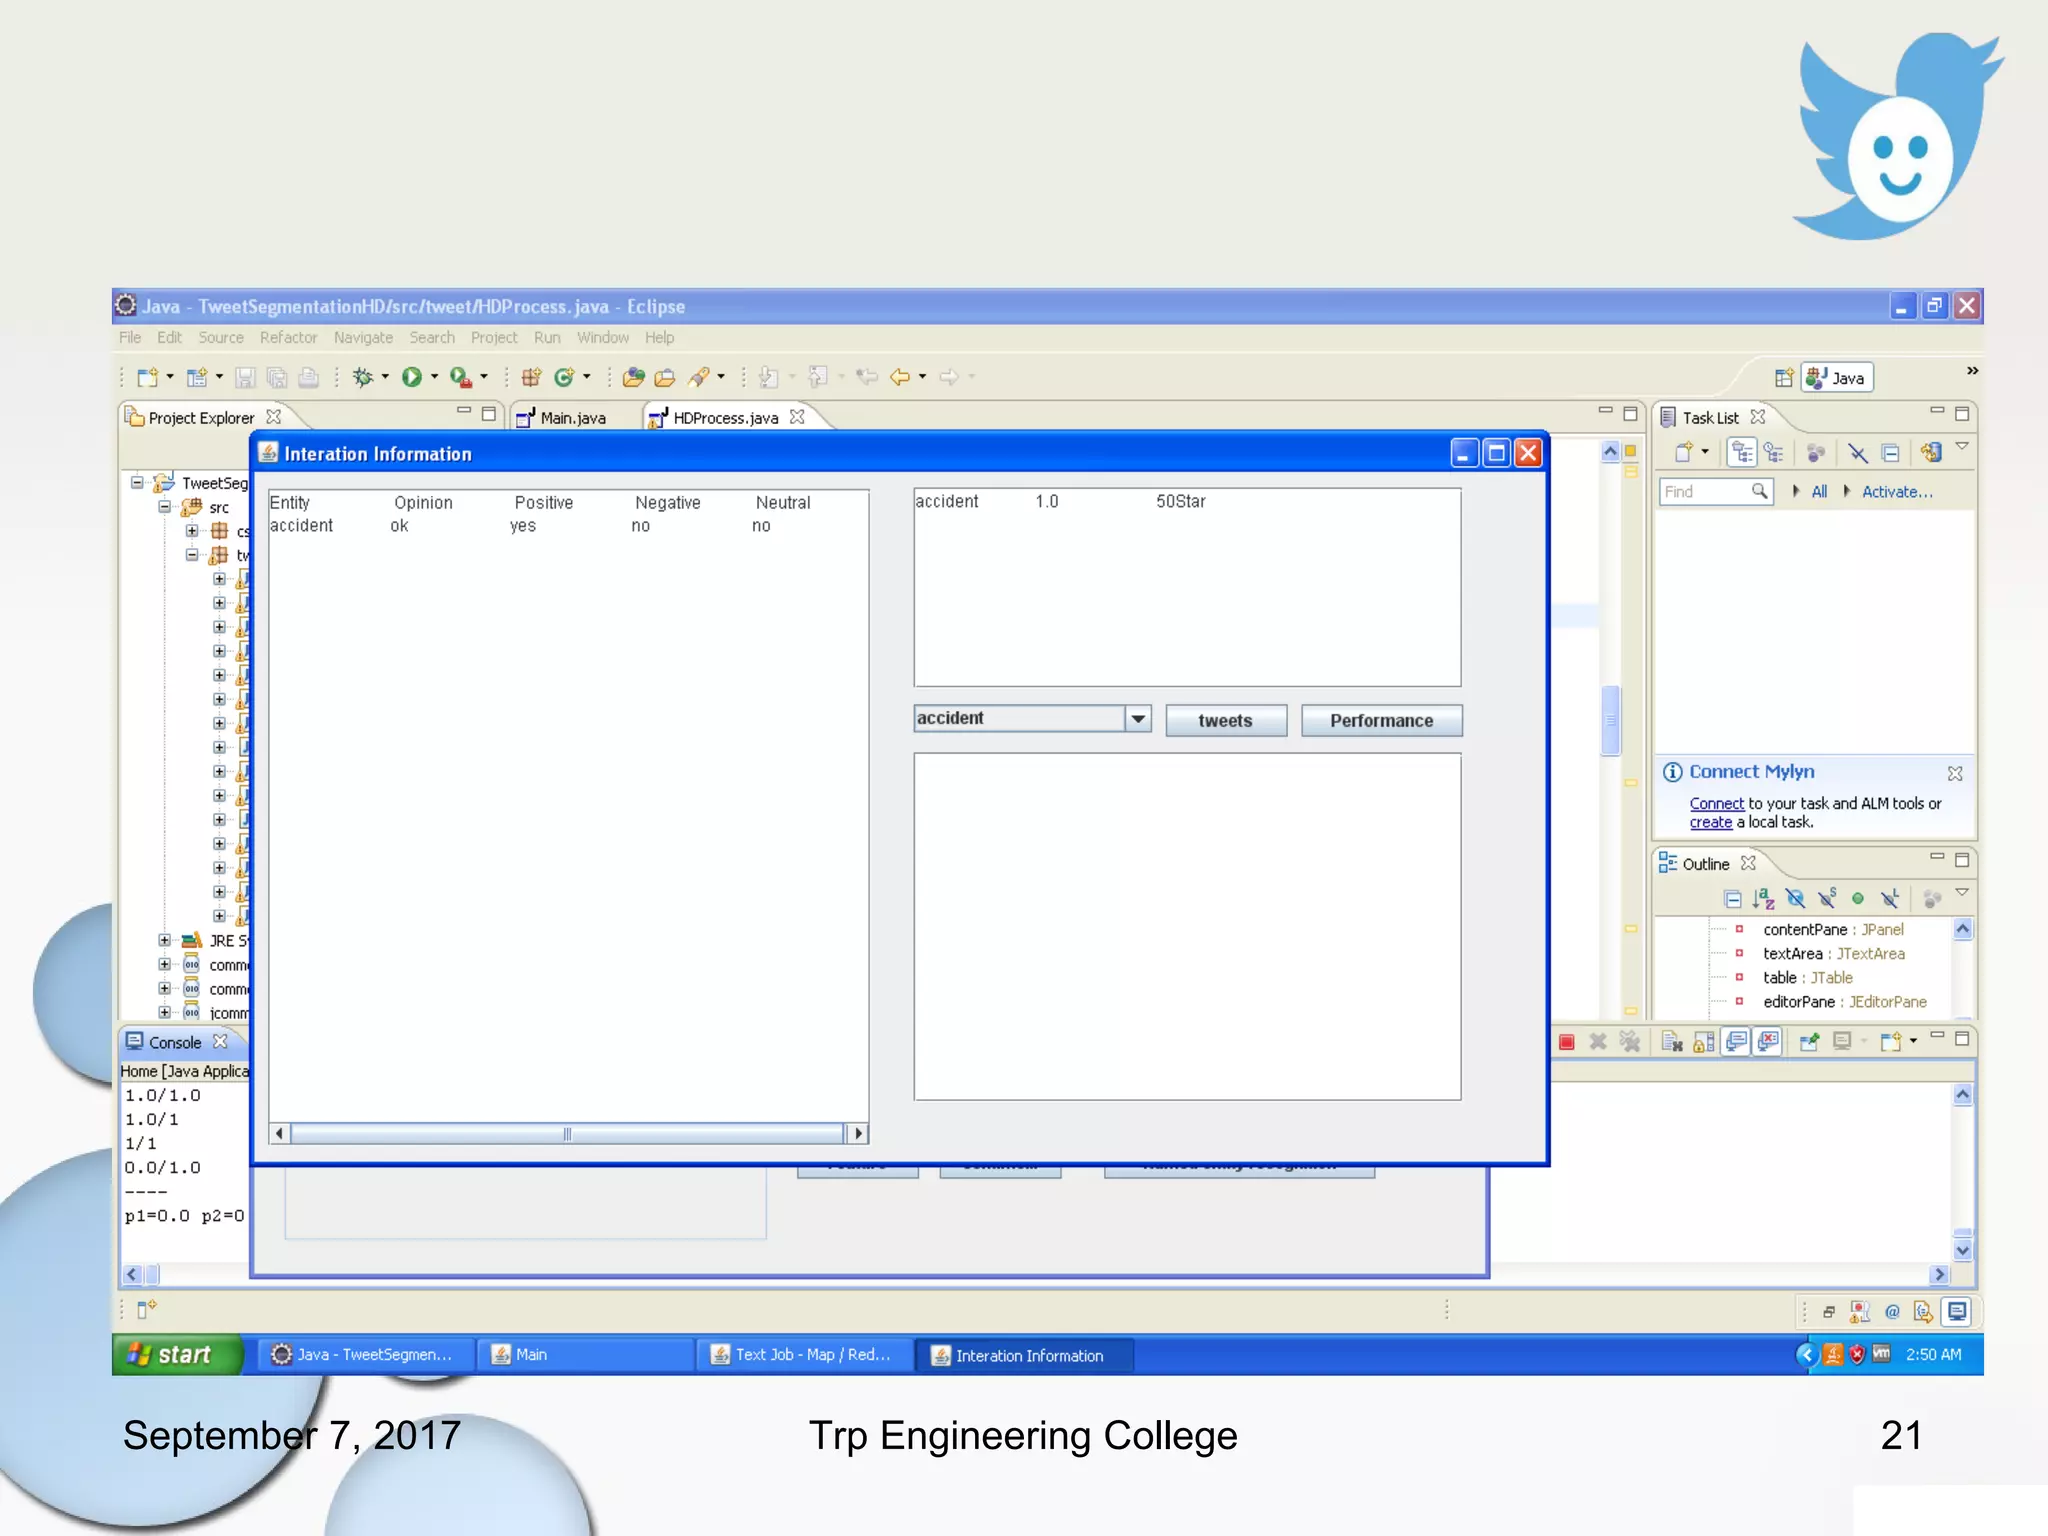Click the Open Type icon in toolbar
Image resolution: width=2048 pixels, height=1536 pixels.
coord(633,377)
